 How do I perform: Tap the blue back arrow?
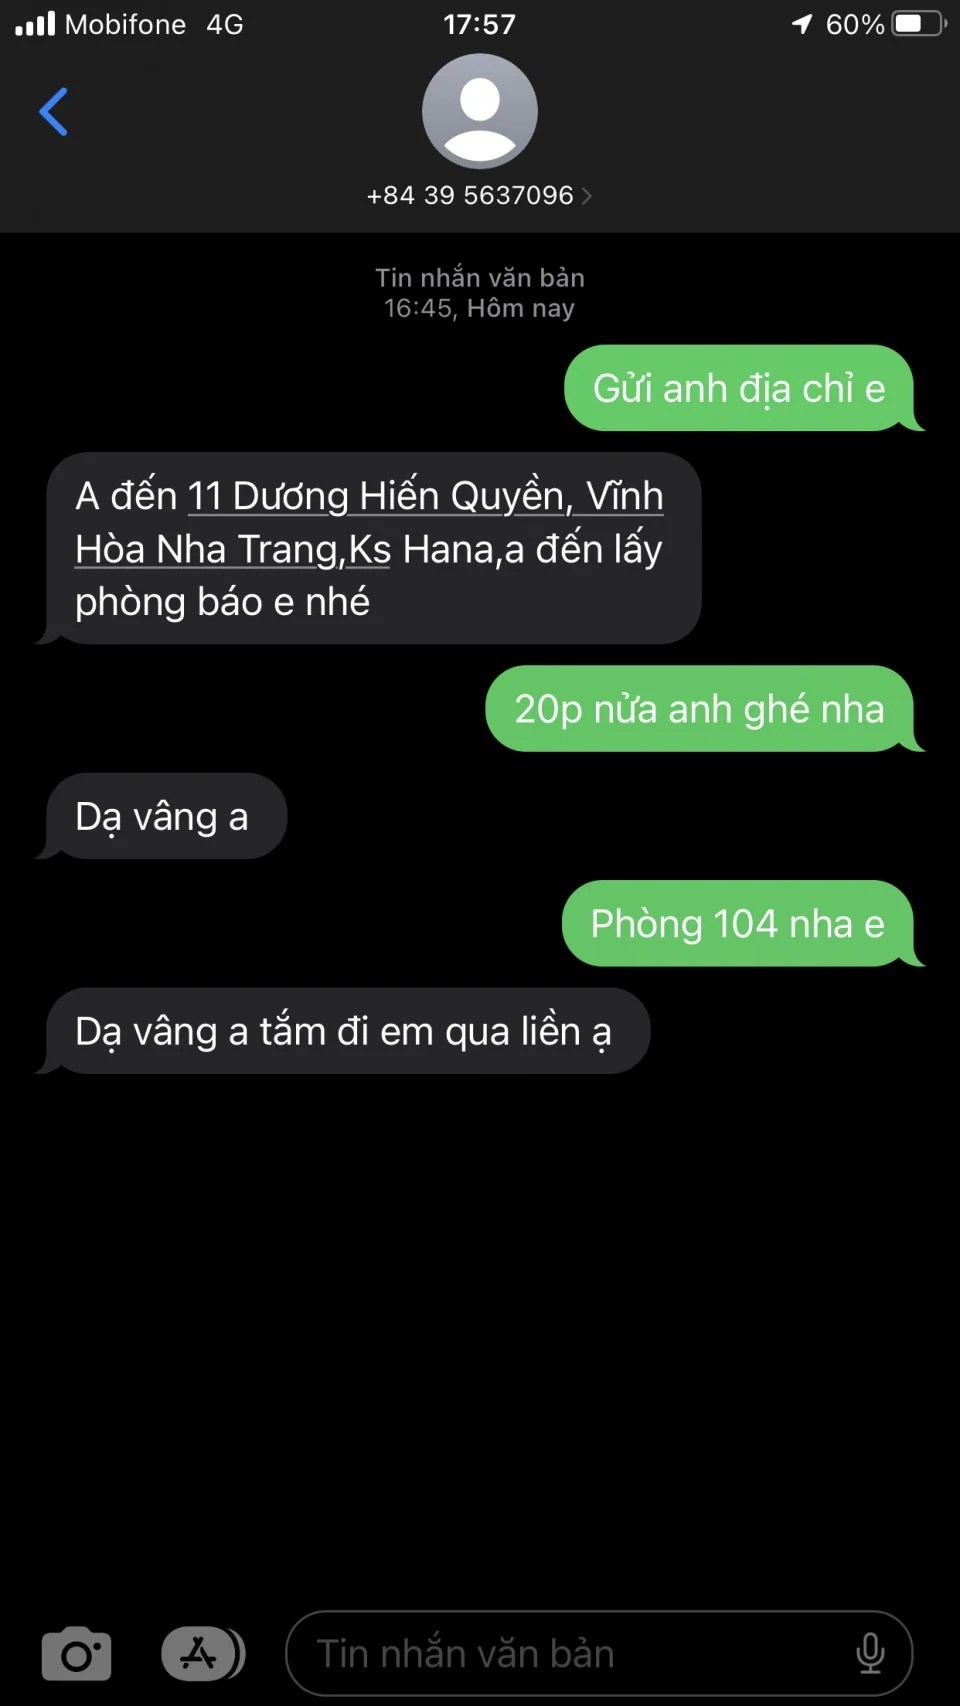[x=53, y=111]
